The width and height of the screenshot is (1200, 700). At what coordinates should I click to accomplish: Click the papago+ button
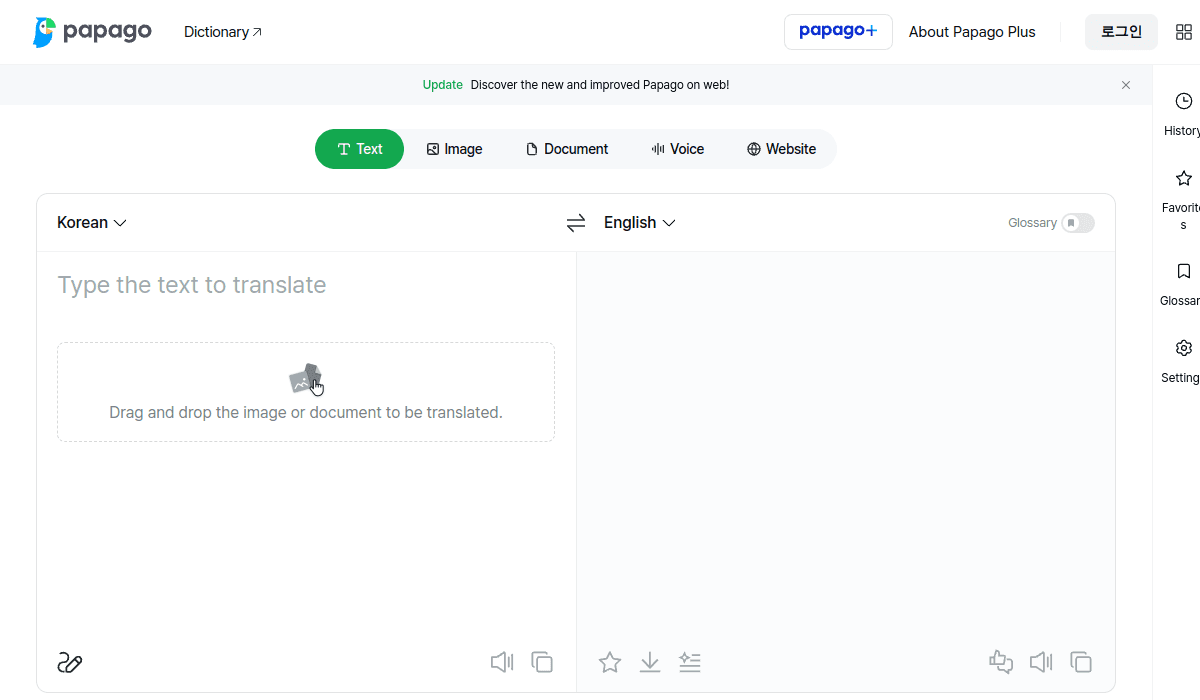838,32
